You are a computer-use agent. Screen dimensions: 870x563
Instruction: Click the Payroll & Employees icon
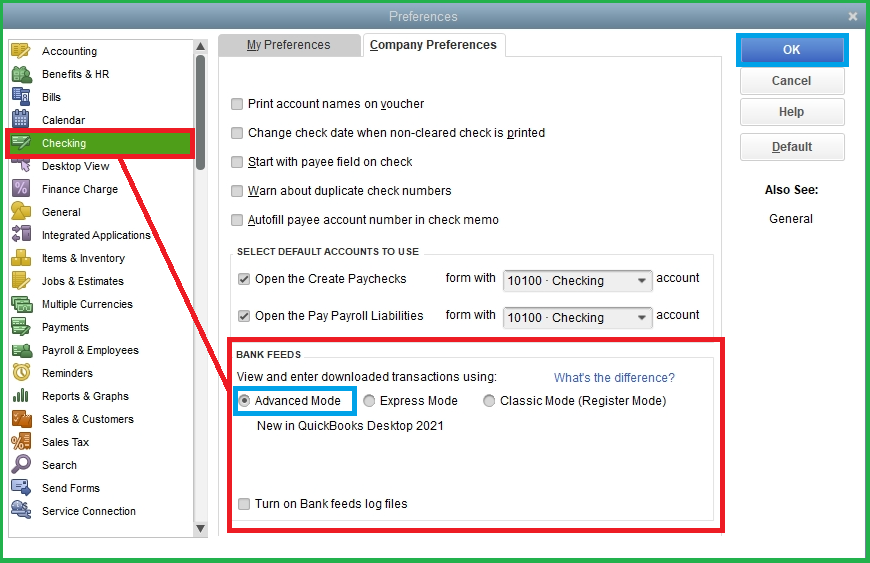[x=21, y=349]
